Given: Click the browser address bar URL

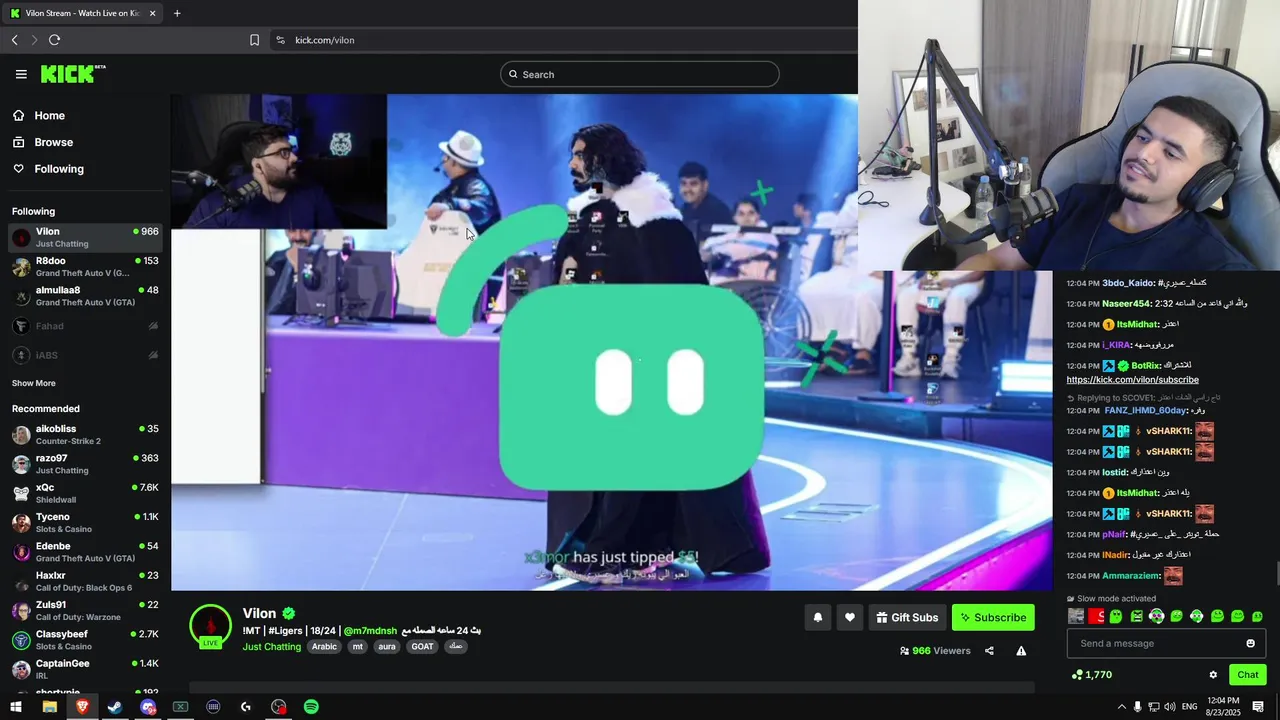Looking at the screenshot, I should 325,40.
